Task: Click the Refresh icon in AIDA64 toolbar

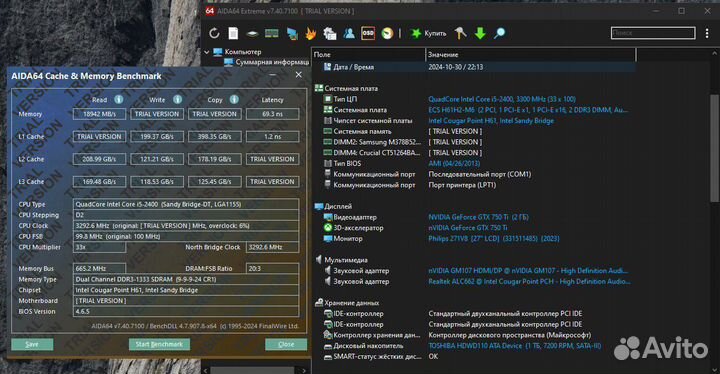Action: (x=214, y=33)
